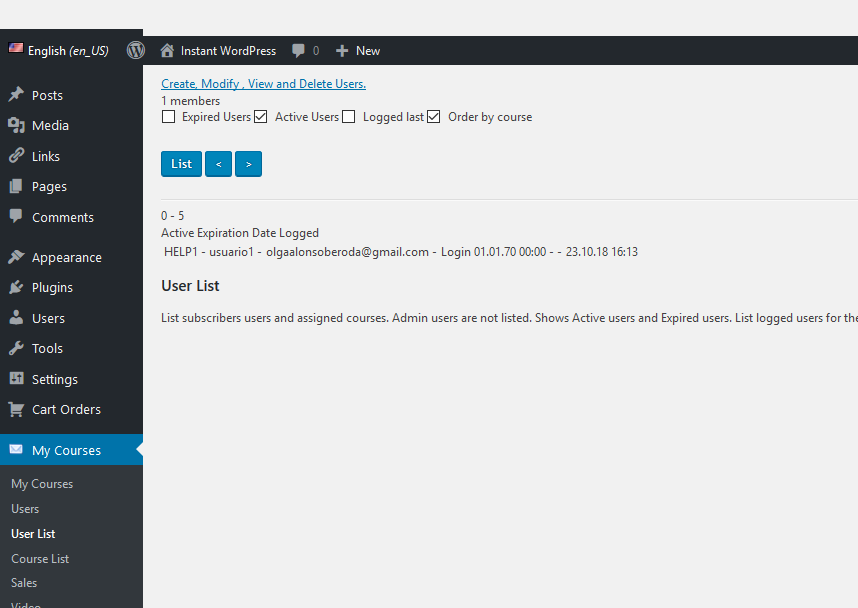Open the My Courses submenu item
Screen dimensions: 858x608
click(42, 484)
